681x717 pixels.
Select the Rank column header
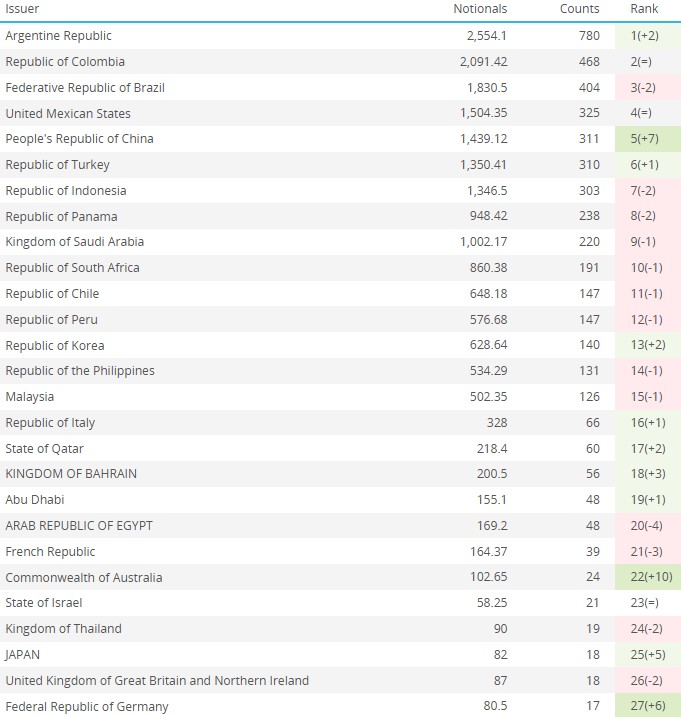click(x=644, y=9)
